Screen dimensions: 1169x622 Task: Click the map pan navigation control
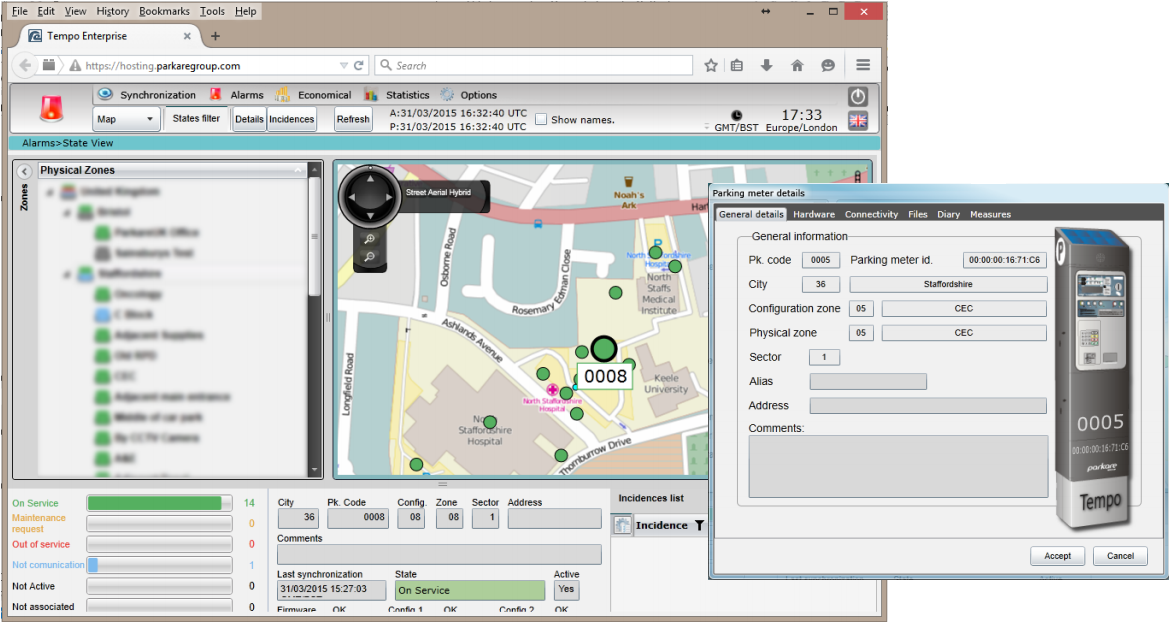(370, 198)
